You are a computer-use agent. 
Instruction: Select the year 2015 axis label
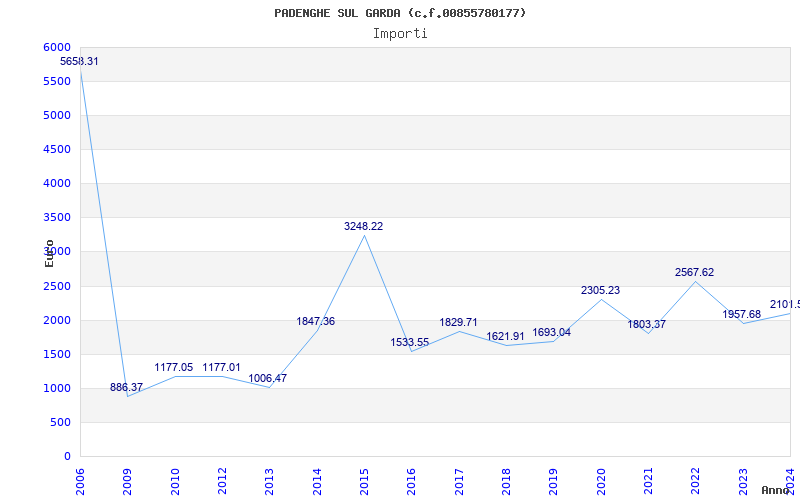[x=364, y=481]
